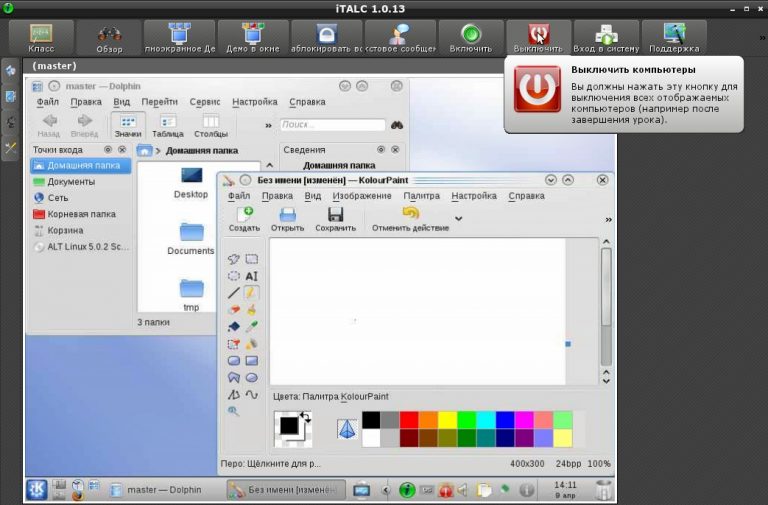Open the top iTALC sidebar panel icon

(10, 71)
